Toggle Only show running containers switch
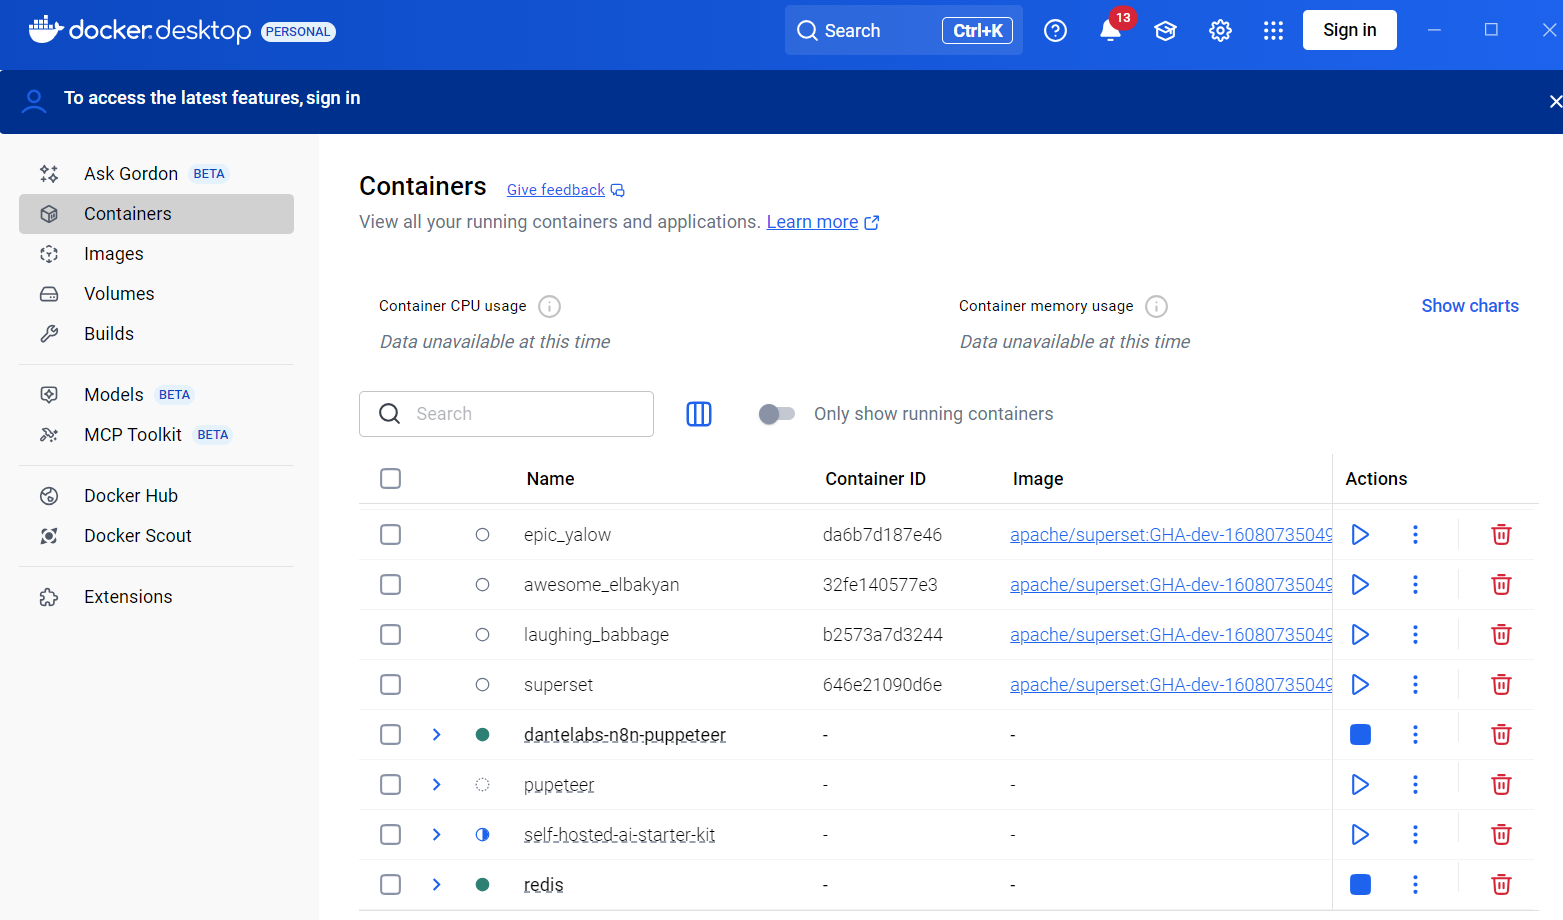1563x920 pixels. 776,414
